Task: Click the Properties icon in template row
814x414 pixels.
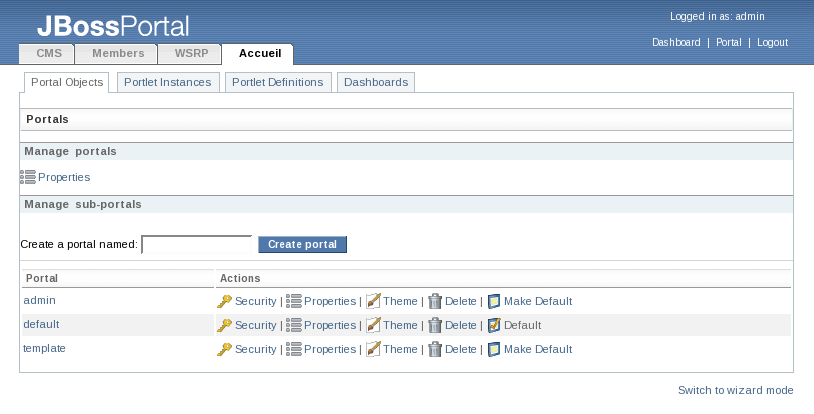Action: pyautogui.click(x=294, y=349)
